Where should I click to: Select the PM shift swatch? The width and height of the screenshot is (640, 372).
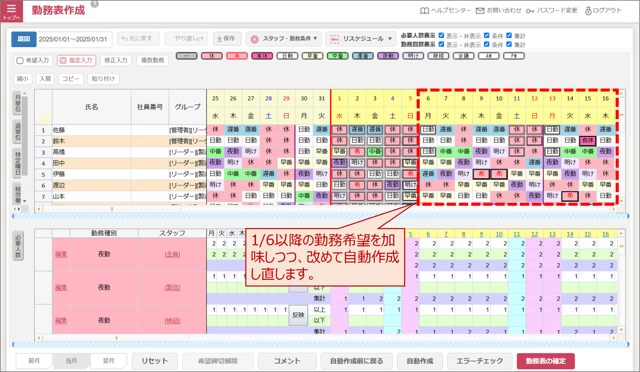click(514, 56)
